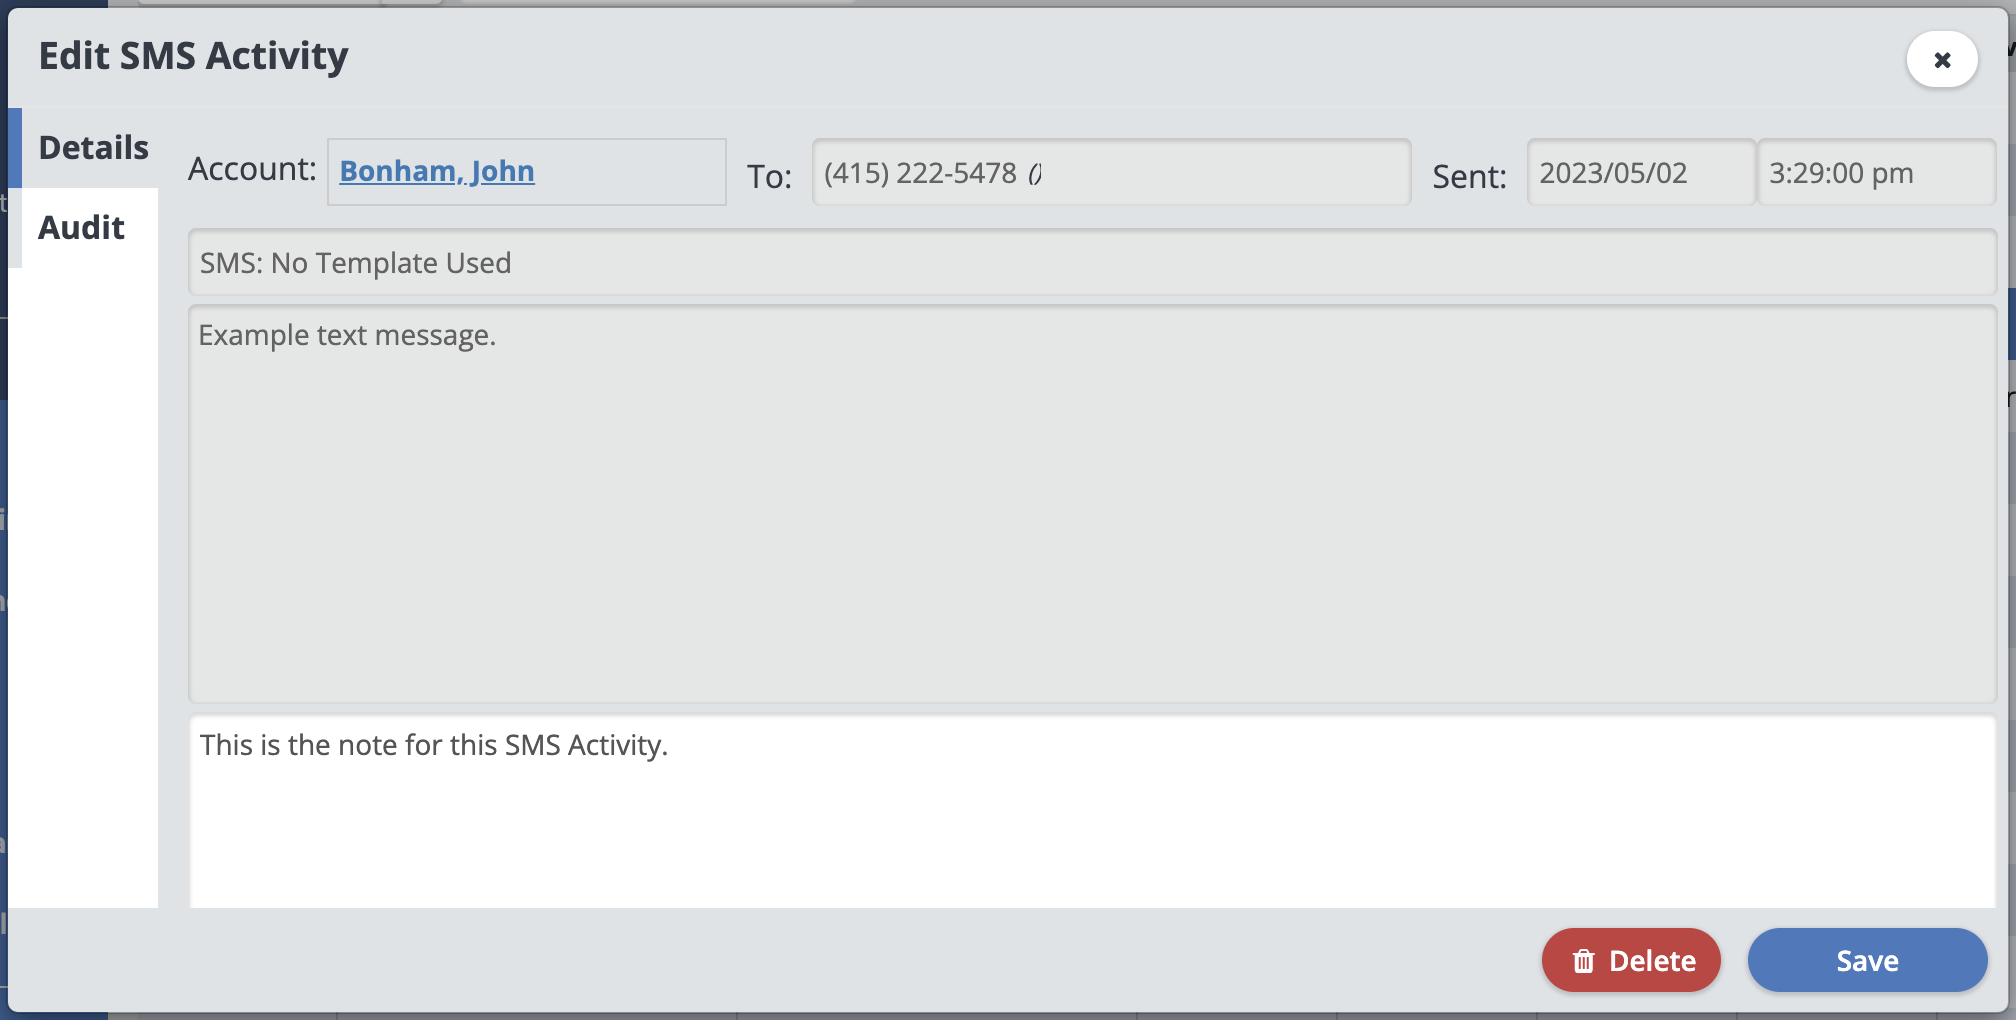The height and width of the screenshot is (1020, 2016).
Task: Switch to the Details tab
Action: [93, 148]
